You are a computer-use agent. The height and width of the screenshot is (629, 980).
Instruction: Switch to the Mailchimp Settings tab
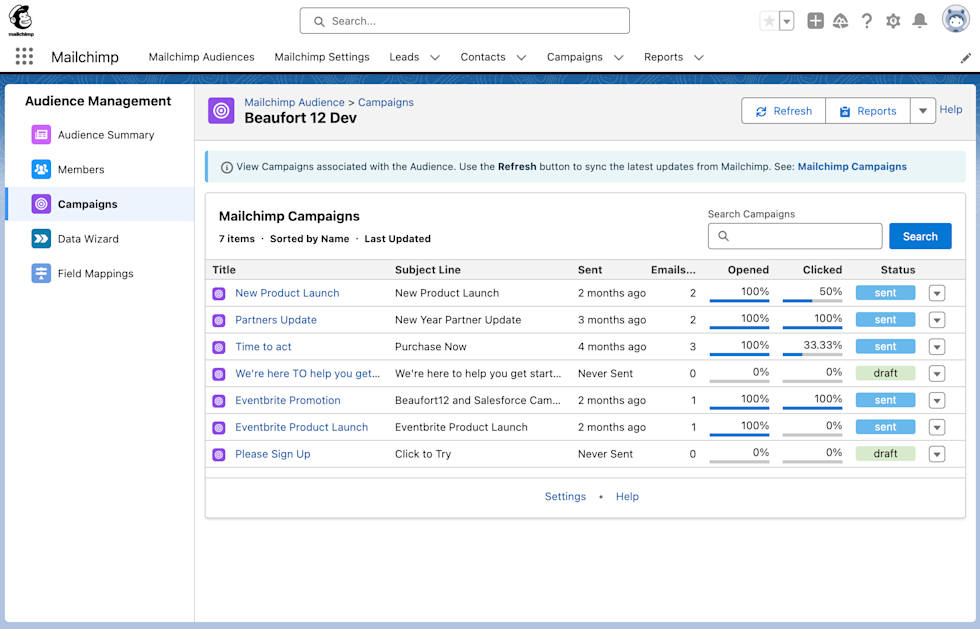322,57
